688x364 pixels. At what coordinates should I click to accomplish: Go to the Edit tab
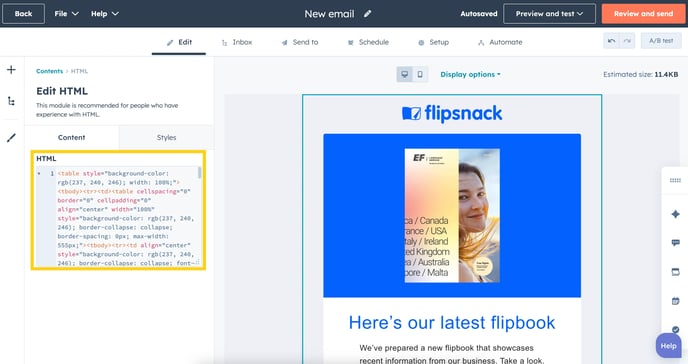coord(179,42)
